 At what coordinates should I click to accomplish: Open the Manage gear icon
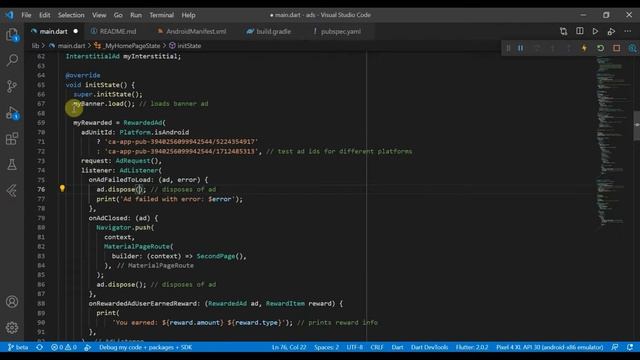12,327
